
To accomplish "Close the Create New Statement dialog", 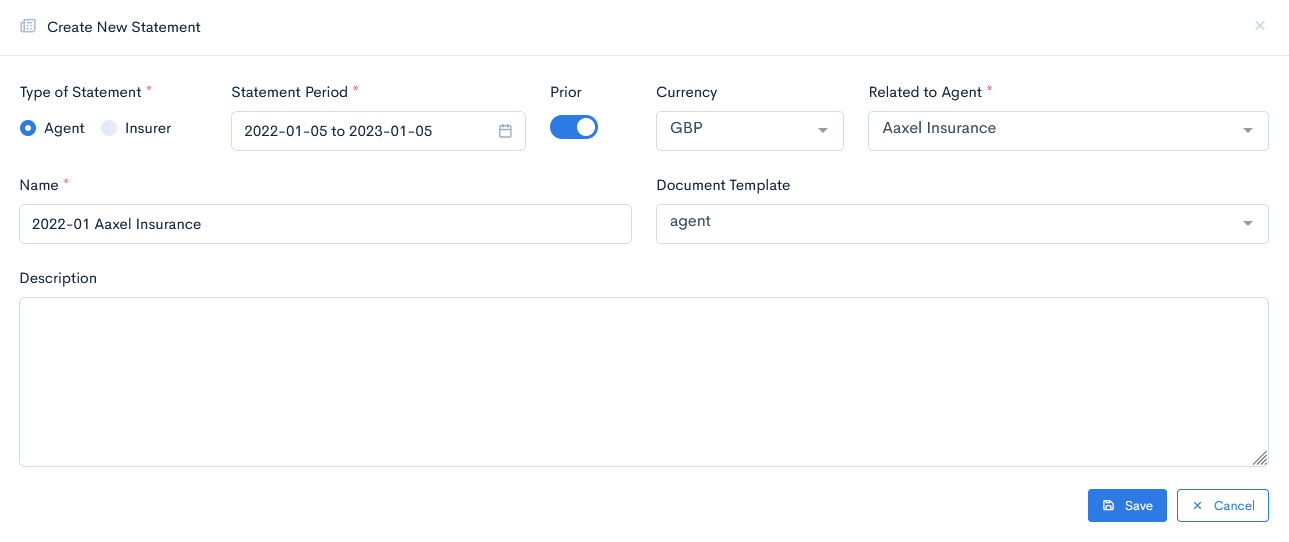I will click(x=1259, y=26).
